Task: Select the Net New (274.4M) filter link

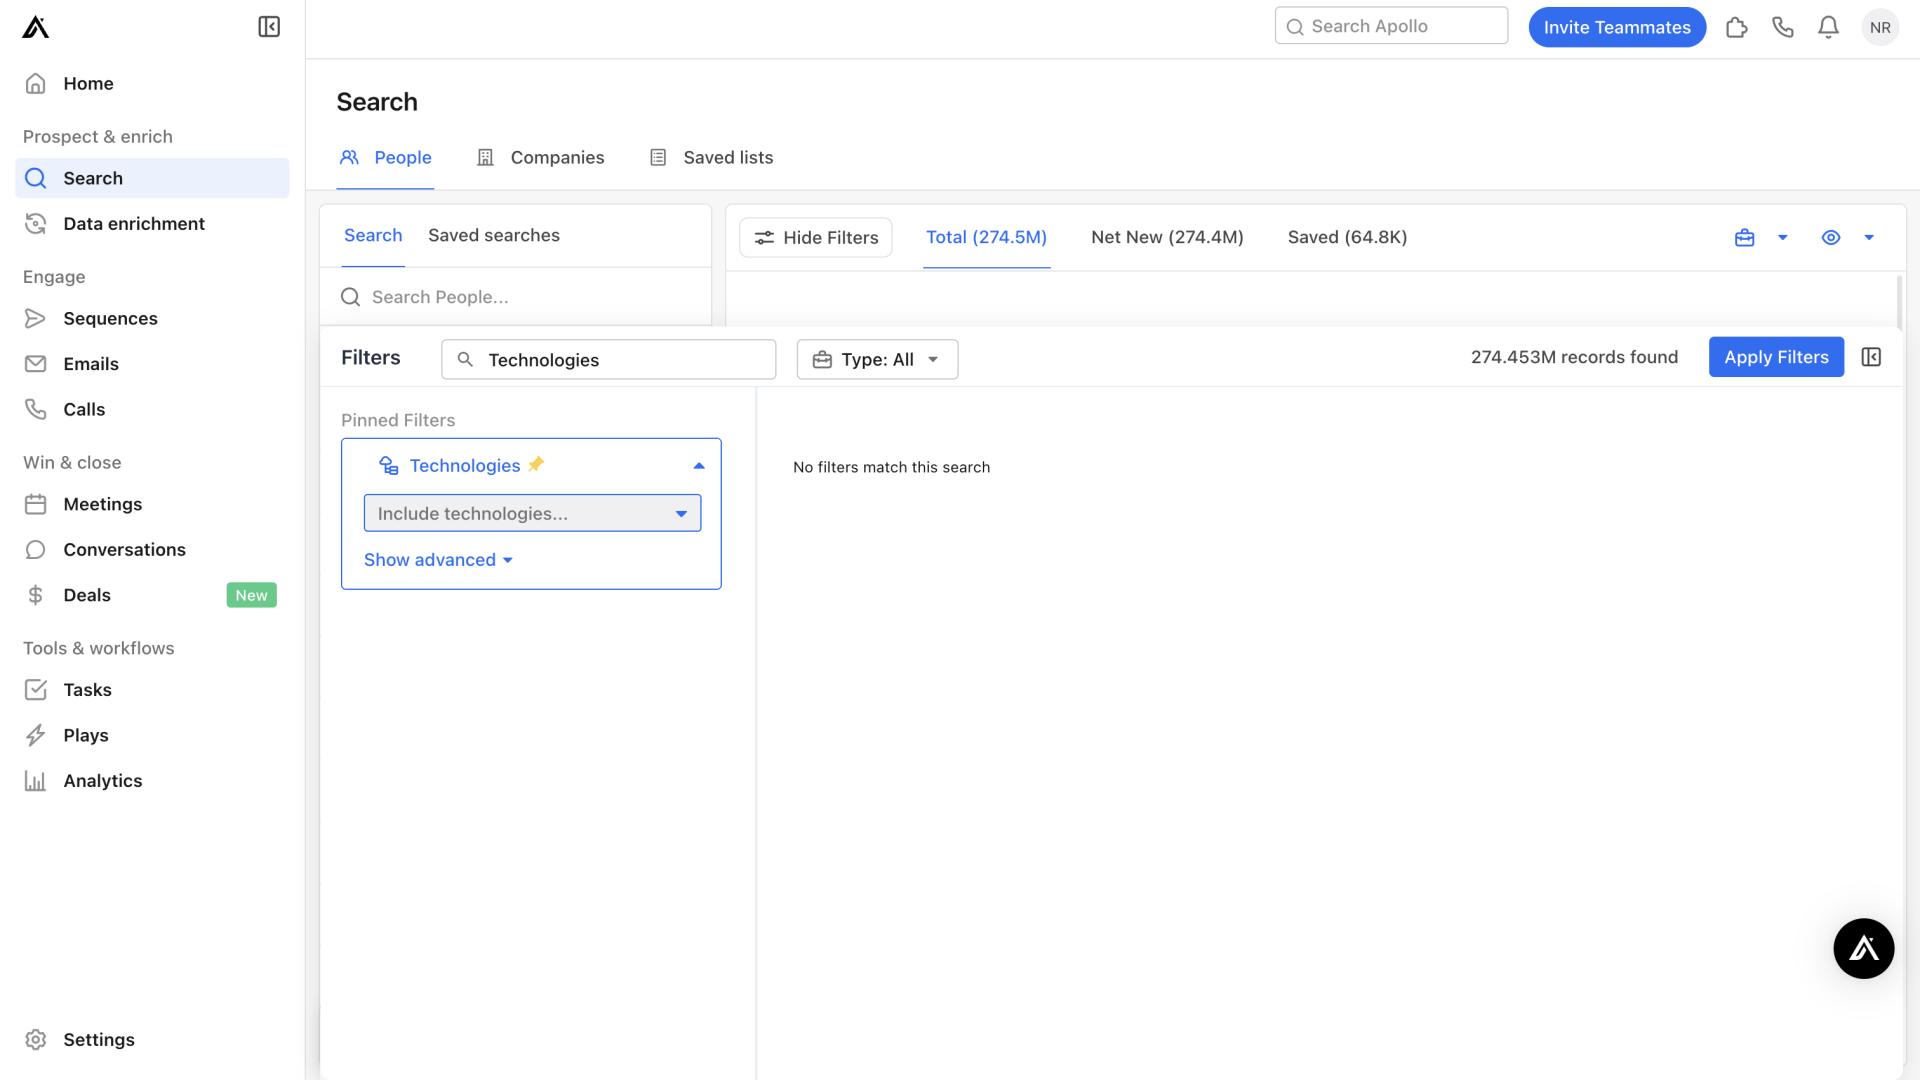Action: 1167,237
